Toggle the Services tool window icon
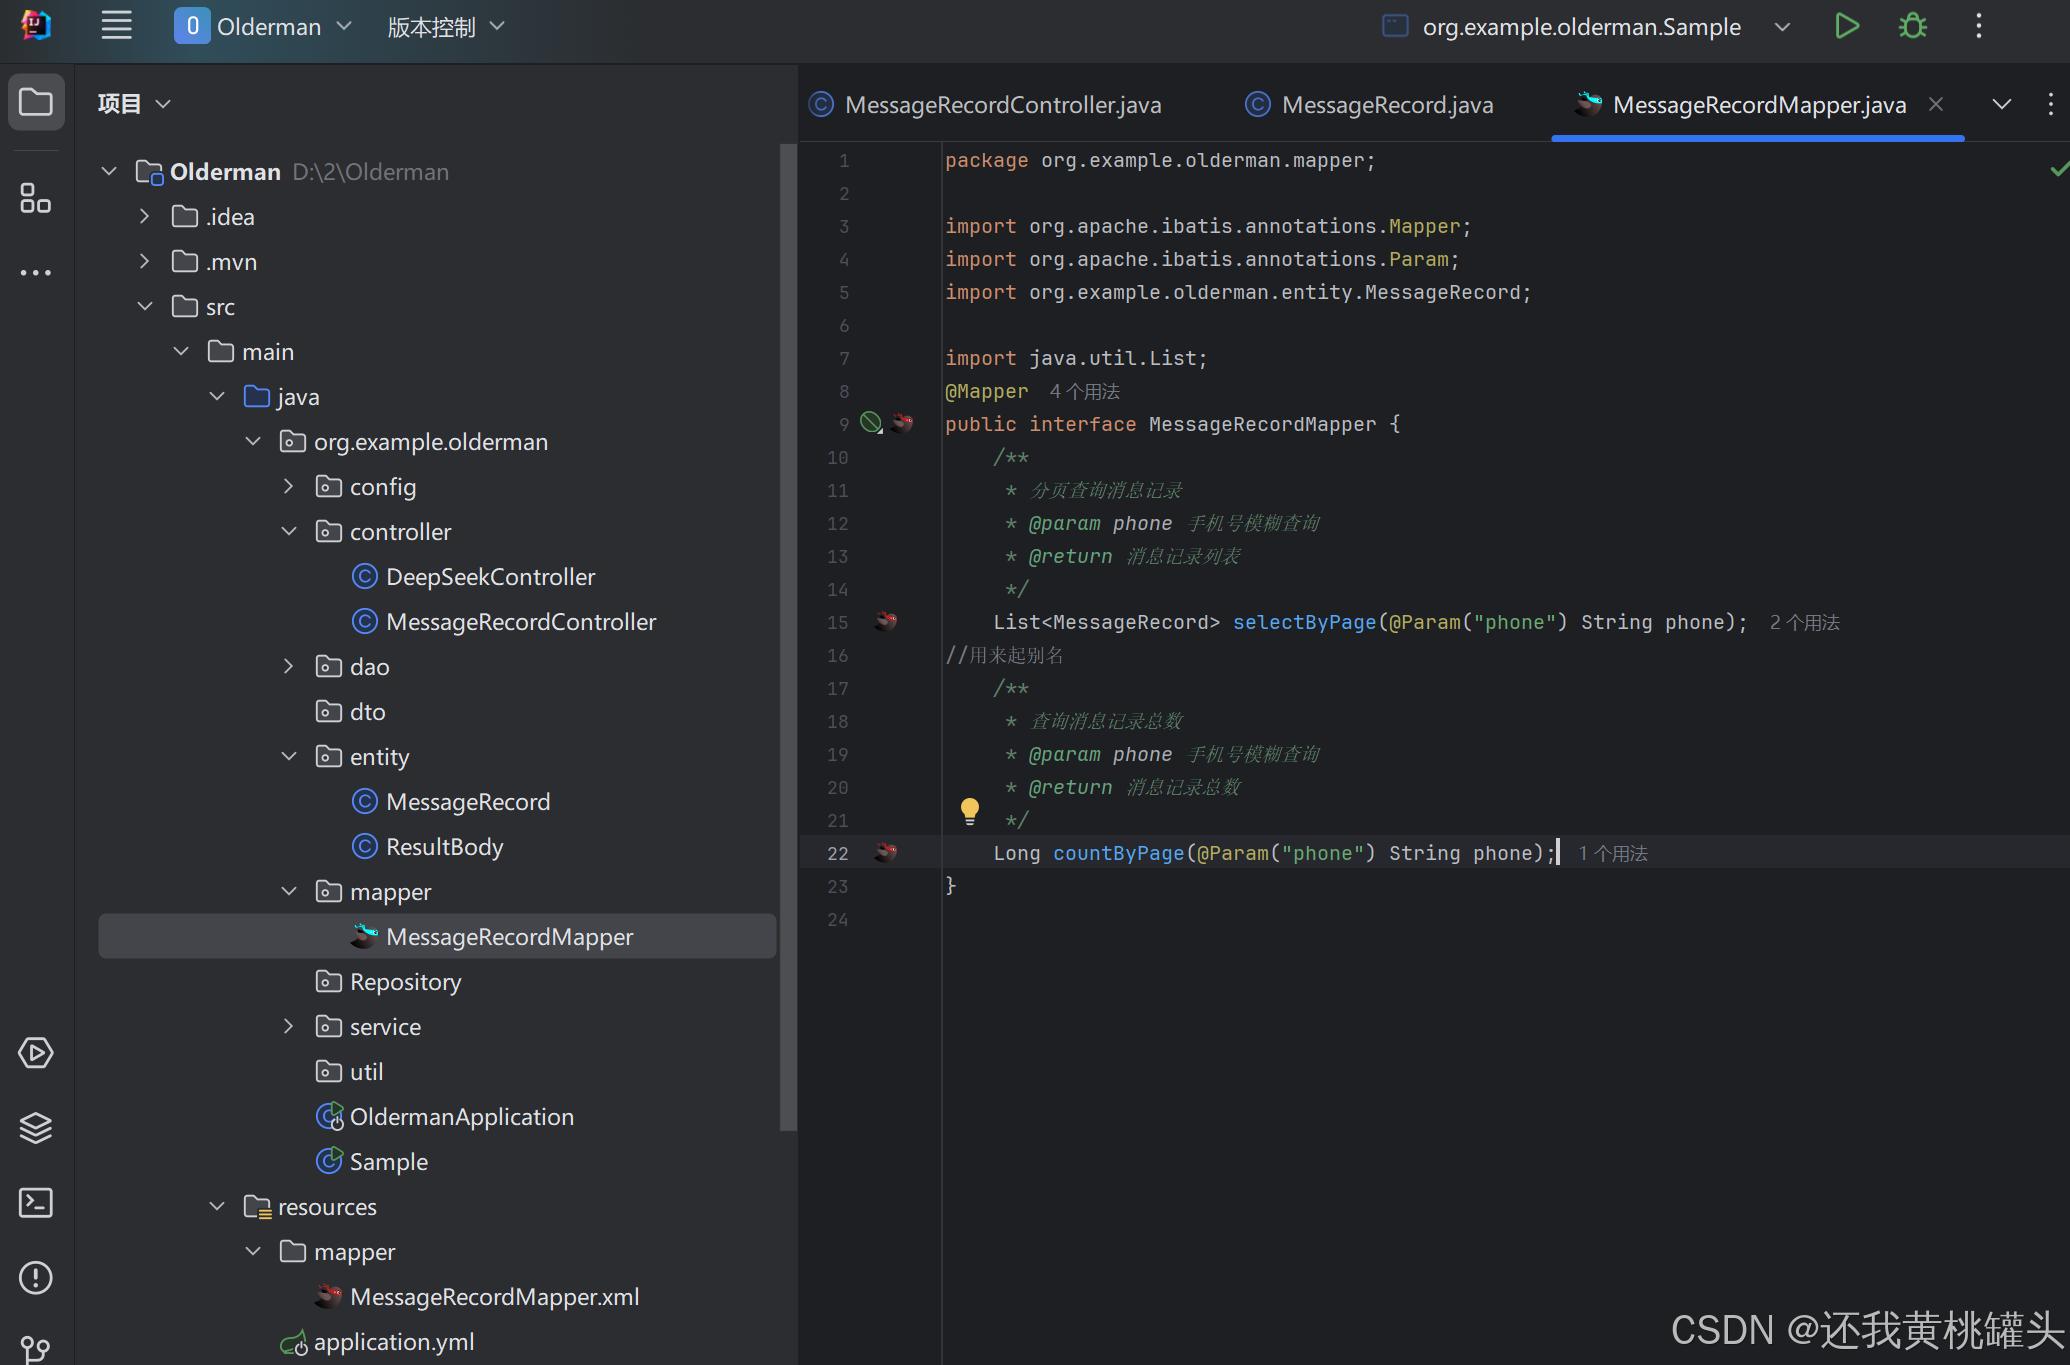2070x1365 pixels. (36, 1052)
